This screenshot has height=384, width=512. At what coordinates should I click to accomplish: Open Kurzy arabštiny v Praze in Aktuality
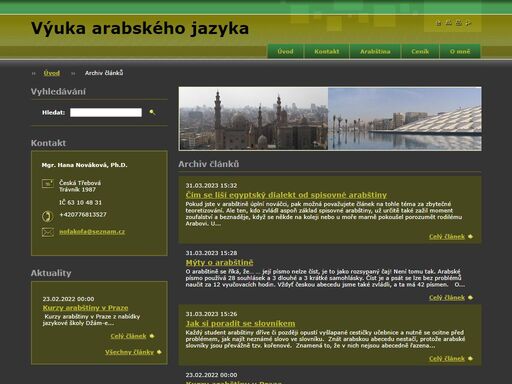[85, 308]
